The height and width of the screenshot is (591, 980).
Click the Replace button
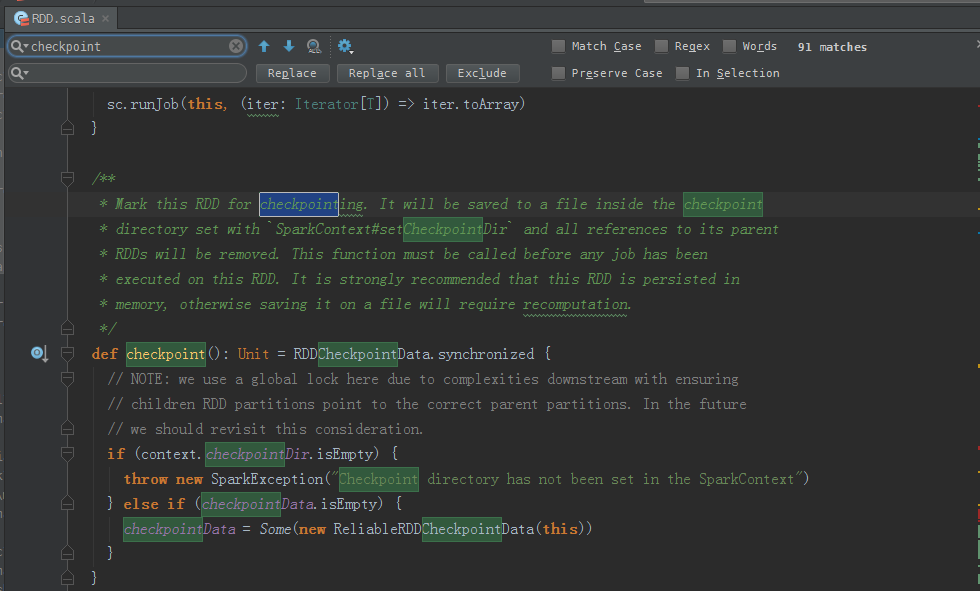[292, 73]
